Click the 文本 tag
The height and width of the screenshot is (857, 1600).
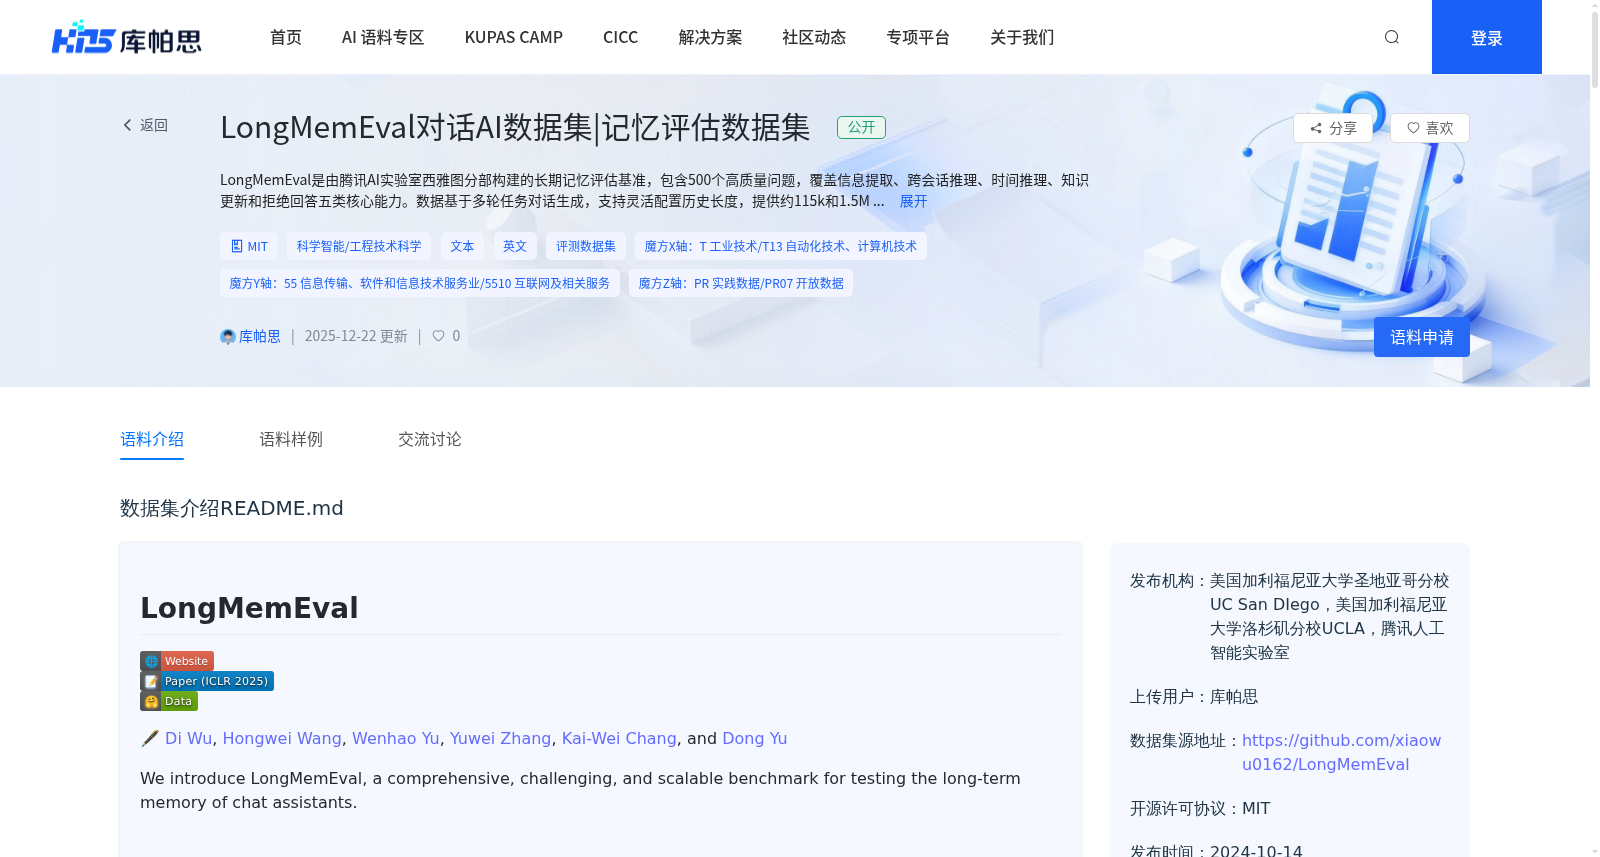click(462, 246)
